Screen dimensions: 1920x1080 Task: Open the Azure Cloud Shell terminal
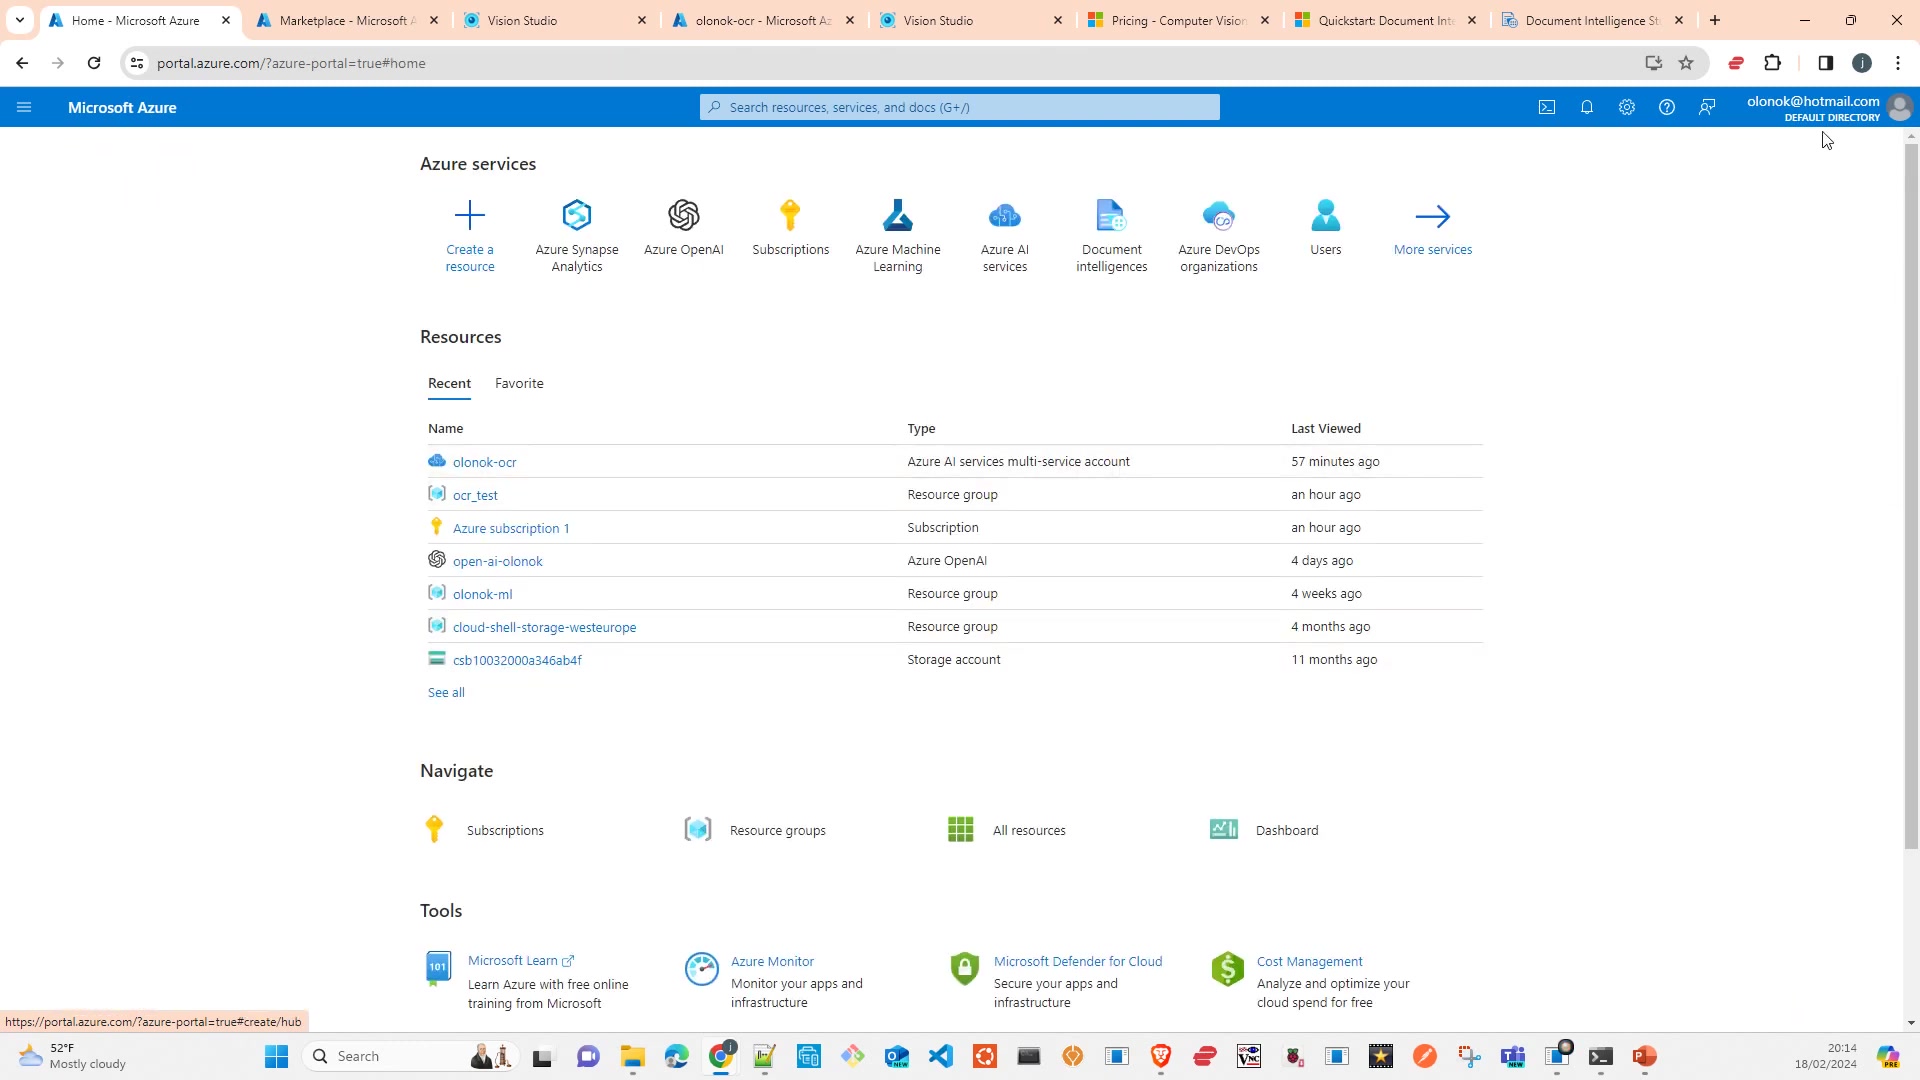coord(1546,107)
